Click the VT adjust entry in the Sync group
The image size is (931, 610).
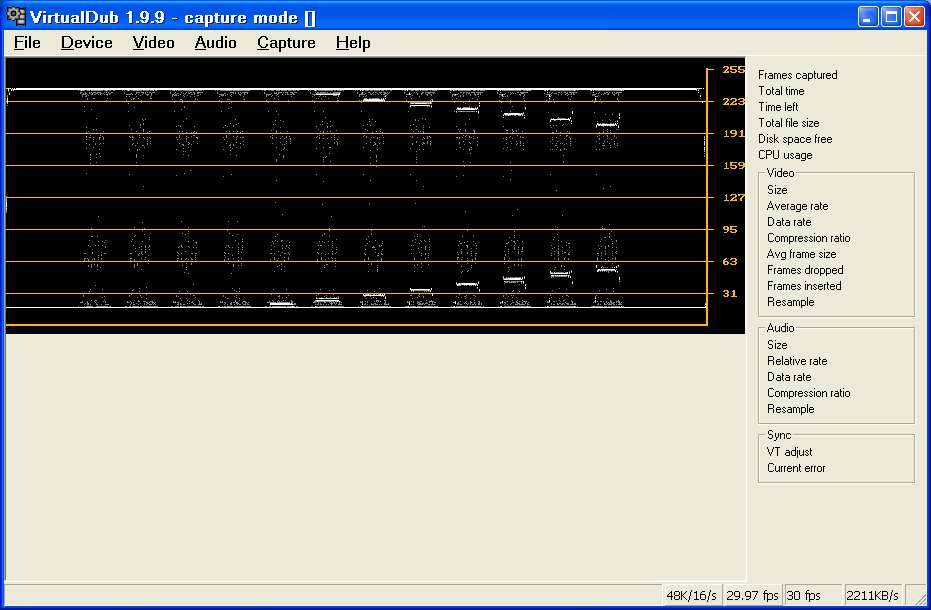(x=789, y=452)
